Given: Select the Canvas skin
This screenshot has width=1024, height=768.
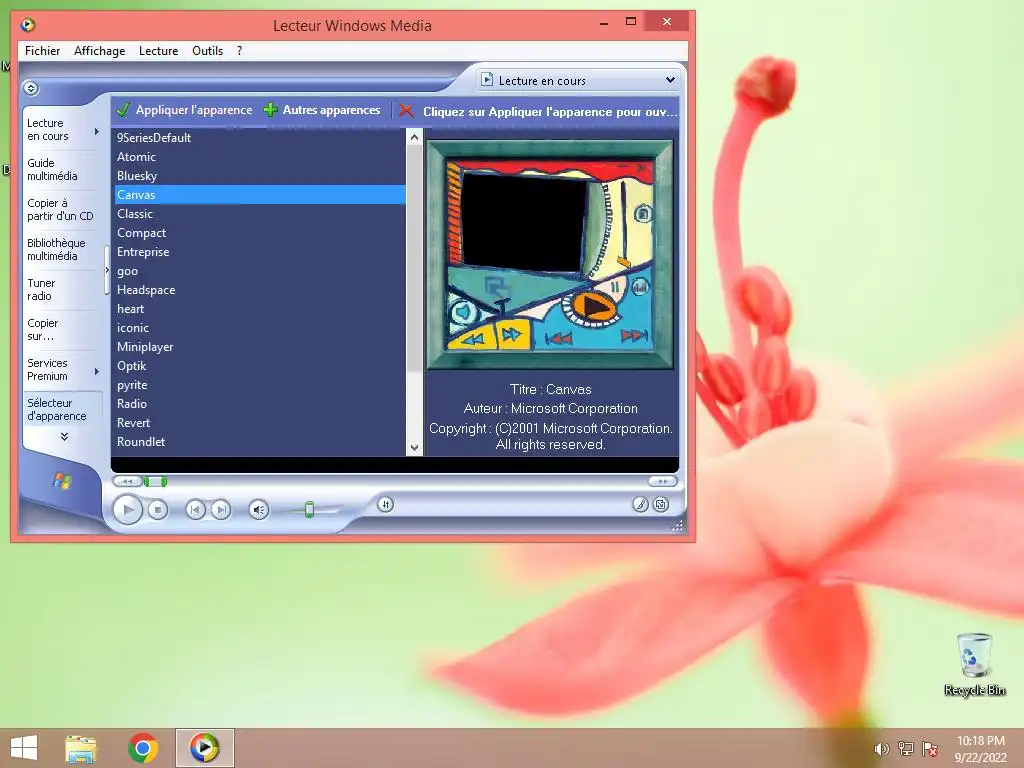Looking at the screenshot, I should pos(260,195).
